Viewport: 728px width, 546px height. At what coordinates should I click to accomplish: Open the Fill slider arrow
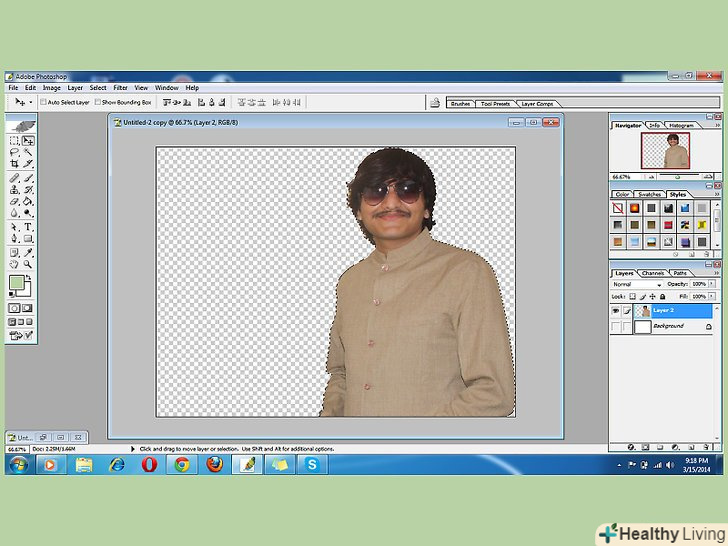(712, 296)
